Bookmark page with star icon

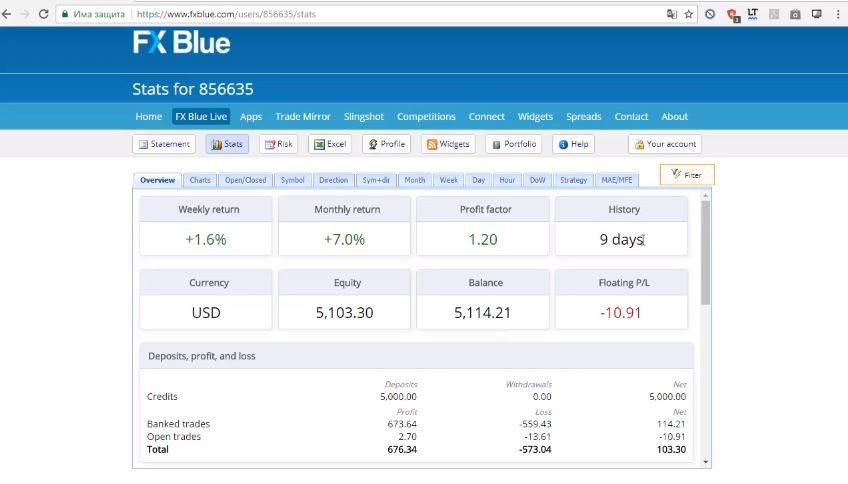click(689, 15)
